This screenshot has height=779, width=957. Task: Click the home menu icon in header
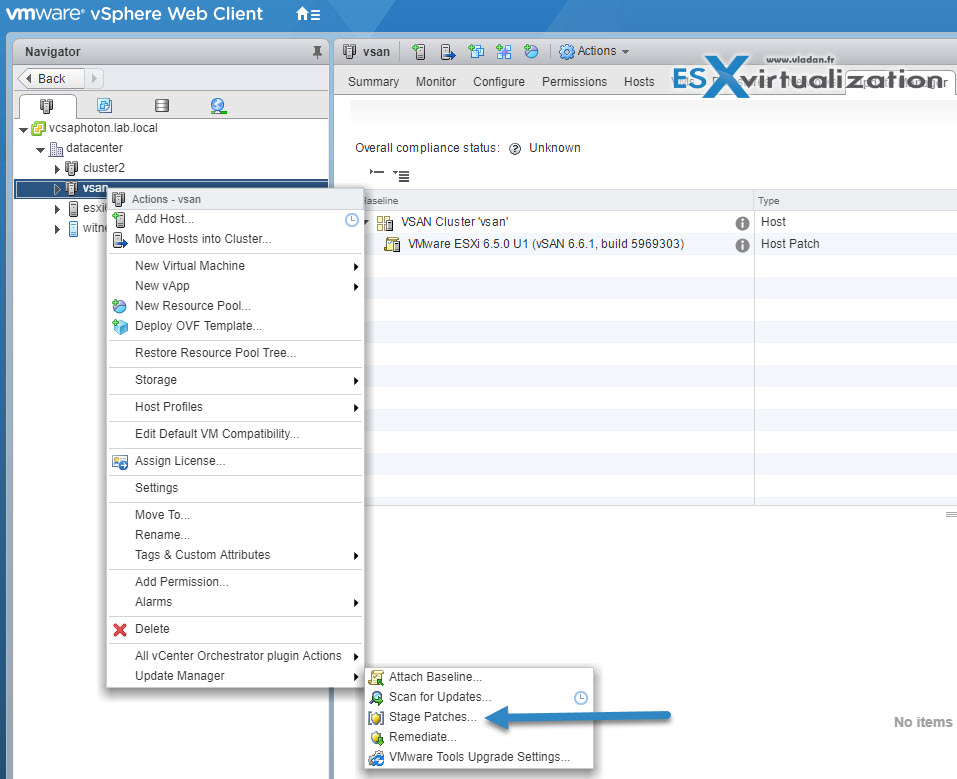[x=308, y=13]
